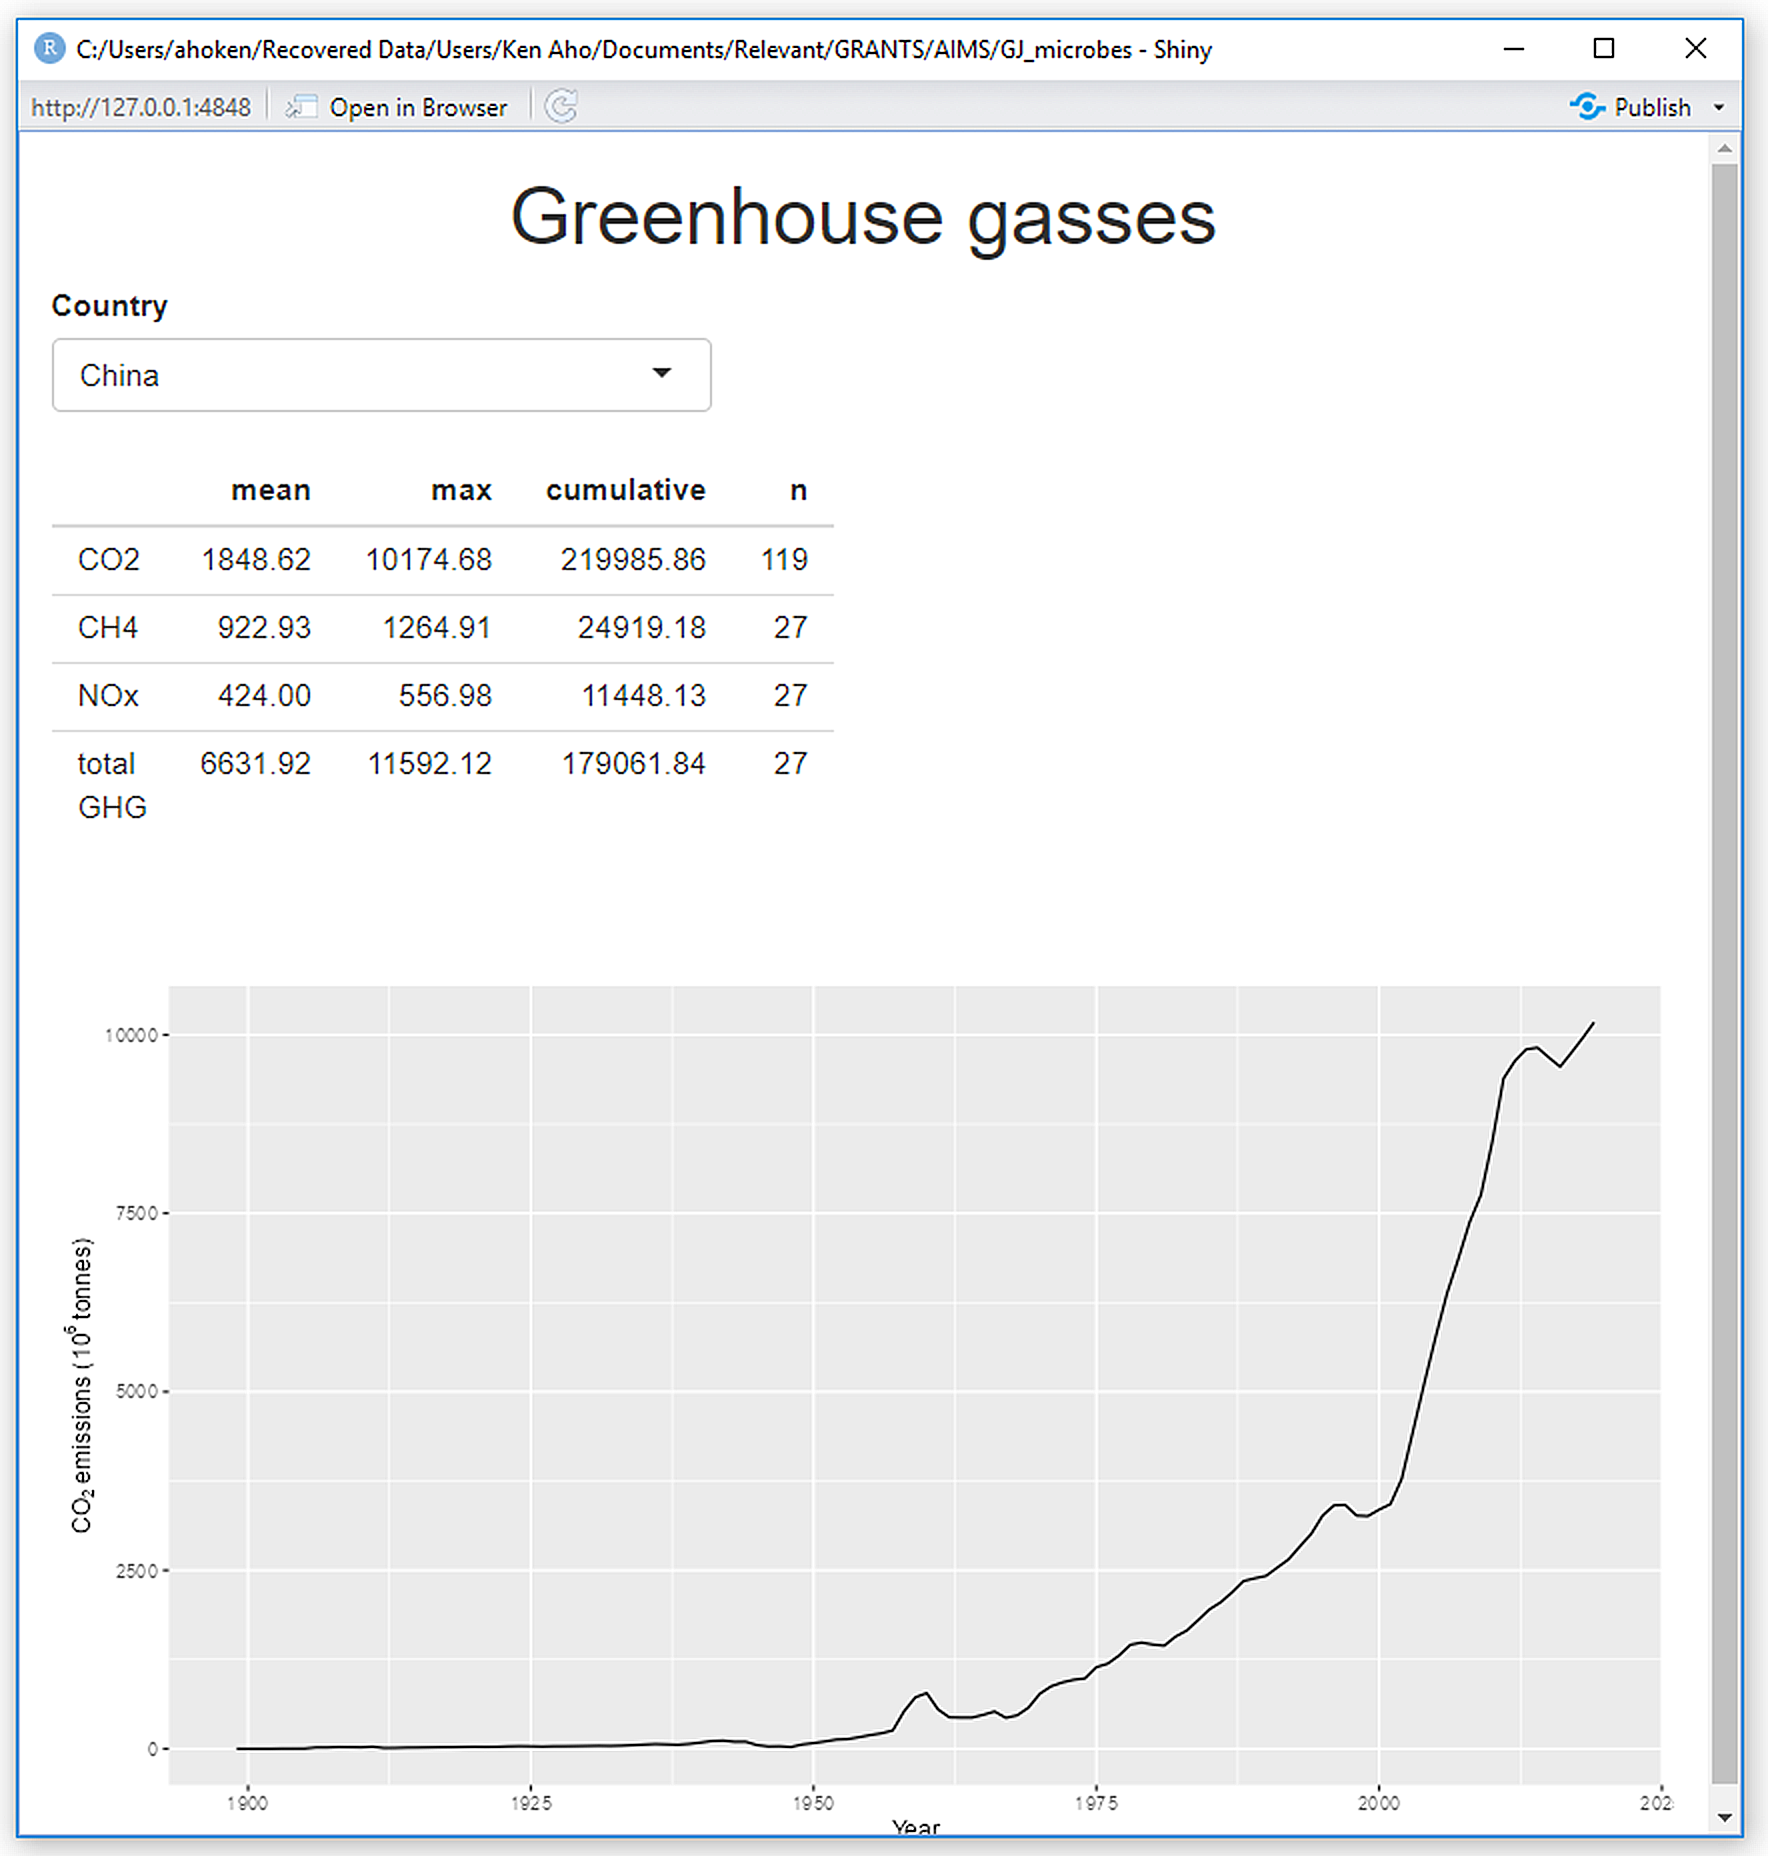Image resolution: width=1768 pixels, height=1856 pixels.
Task: Click the Country label
Action: (x=110, y=305)
